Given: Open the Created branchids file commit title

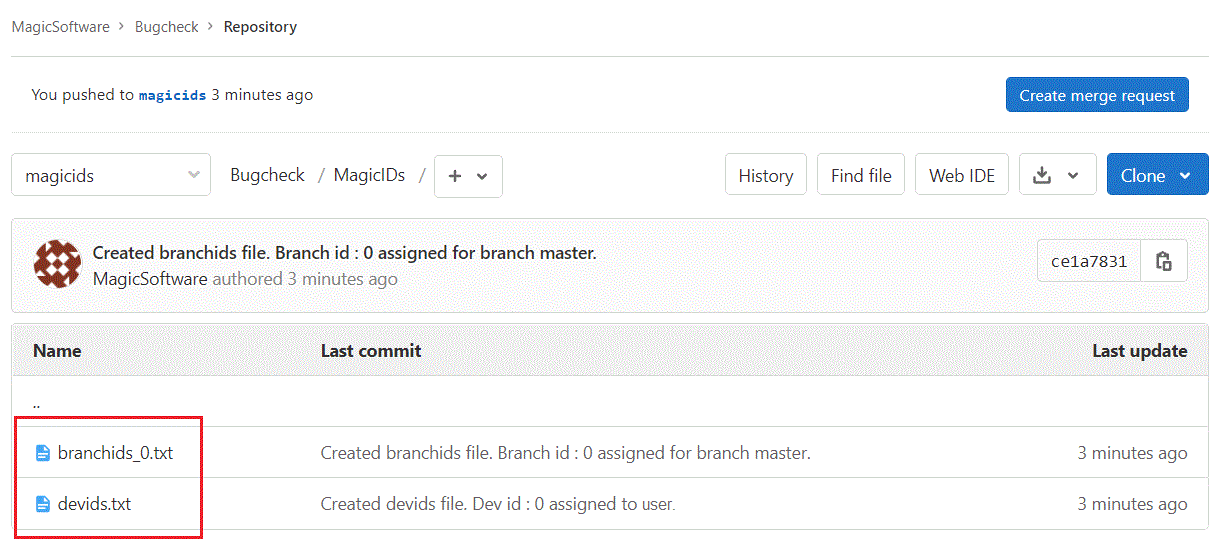Looking at the screenshot, I should [344, 253].
